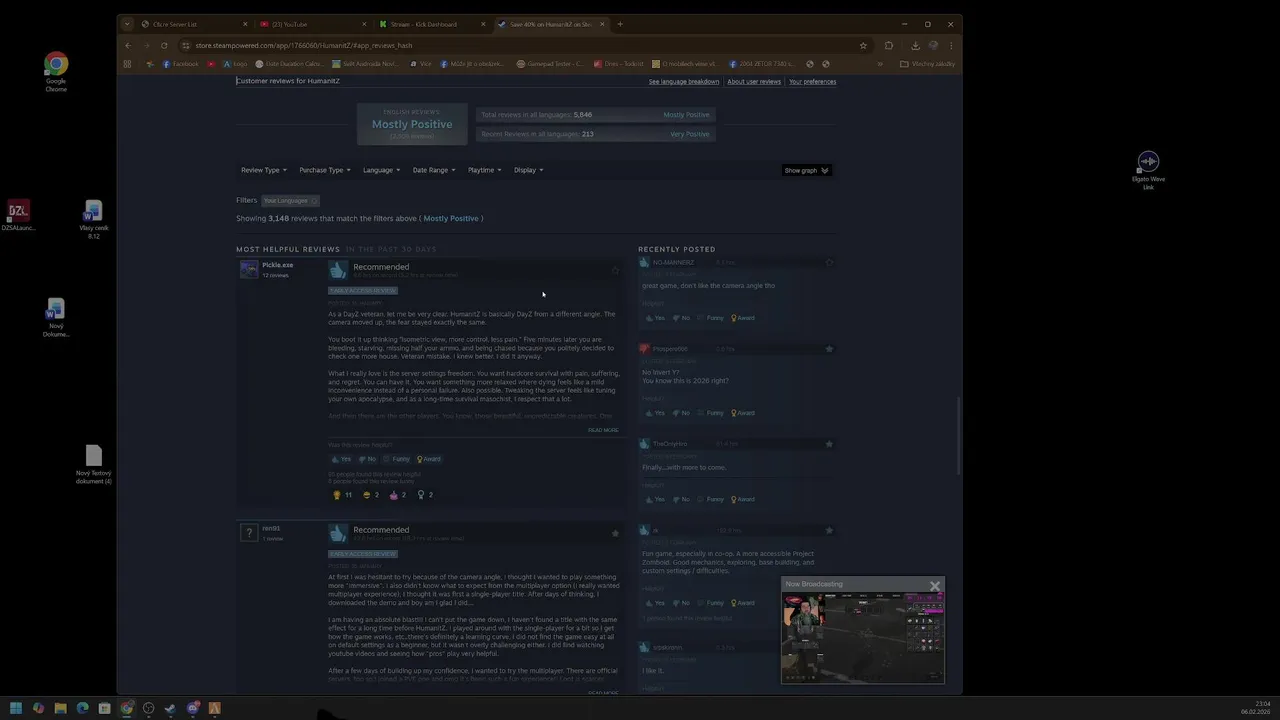Mark NO-MANNERZ review as Funny

pos(711,318)
